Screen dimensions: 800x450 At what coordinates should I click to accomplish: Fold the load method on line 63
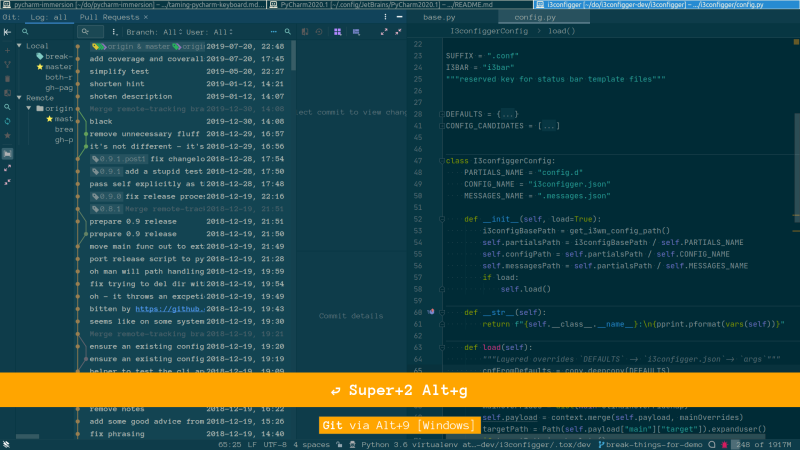tap(442, 347)
